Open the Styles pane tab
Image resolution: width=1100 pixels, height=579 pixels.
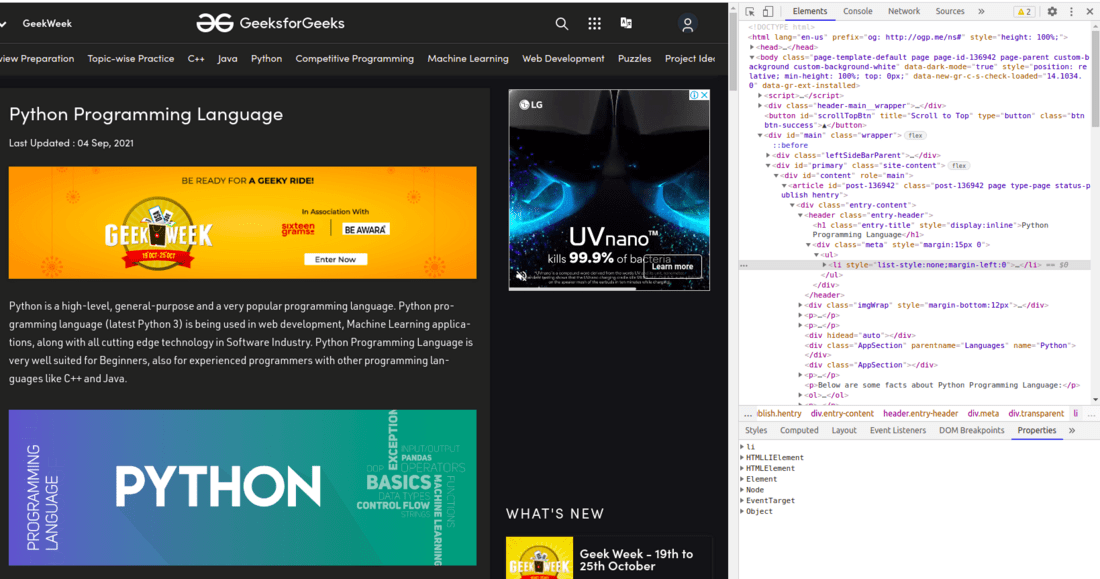756,430
